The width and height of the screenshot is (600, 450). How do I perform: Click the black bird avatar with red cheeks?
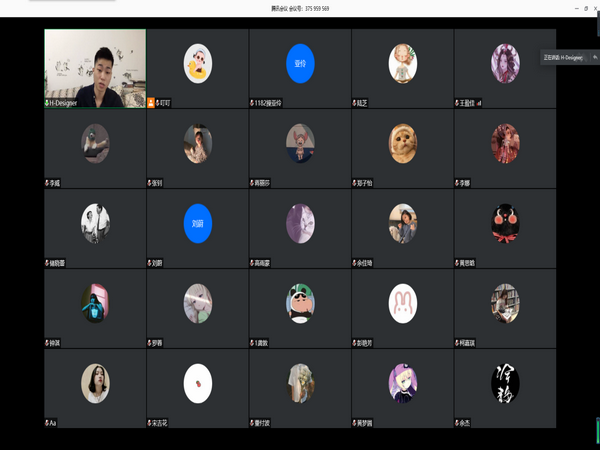point(505,223)
